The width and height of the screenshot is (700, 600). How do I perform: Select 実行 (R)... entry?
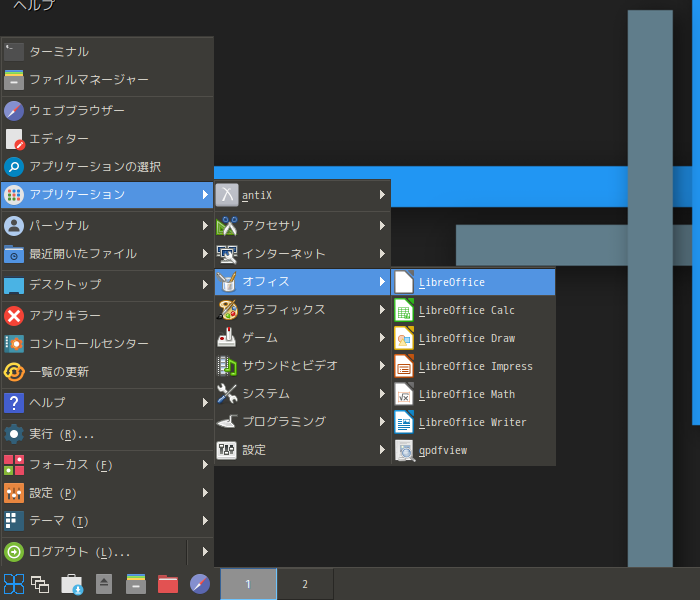tap(107, 434)
